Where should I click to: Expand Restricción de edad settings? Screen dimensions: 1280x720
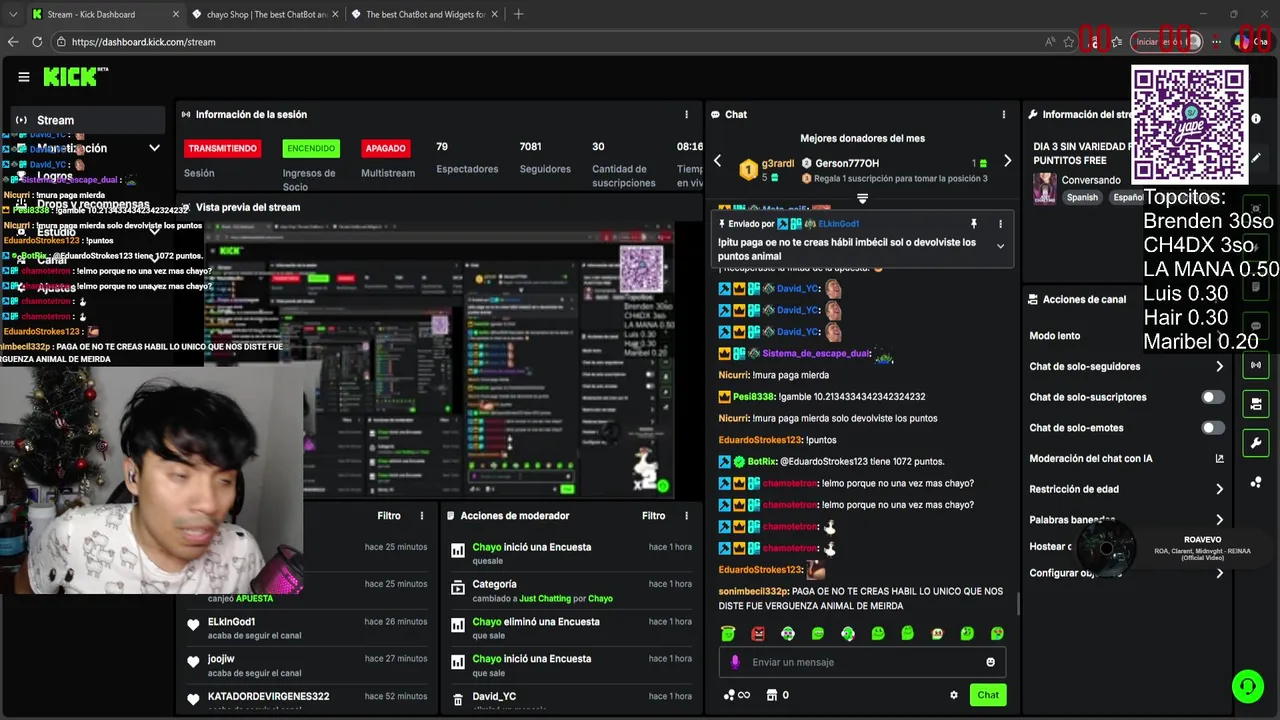[x=1219, y=489]
